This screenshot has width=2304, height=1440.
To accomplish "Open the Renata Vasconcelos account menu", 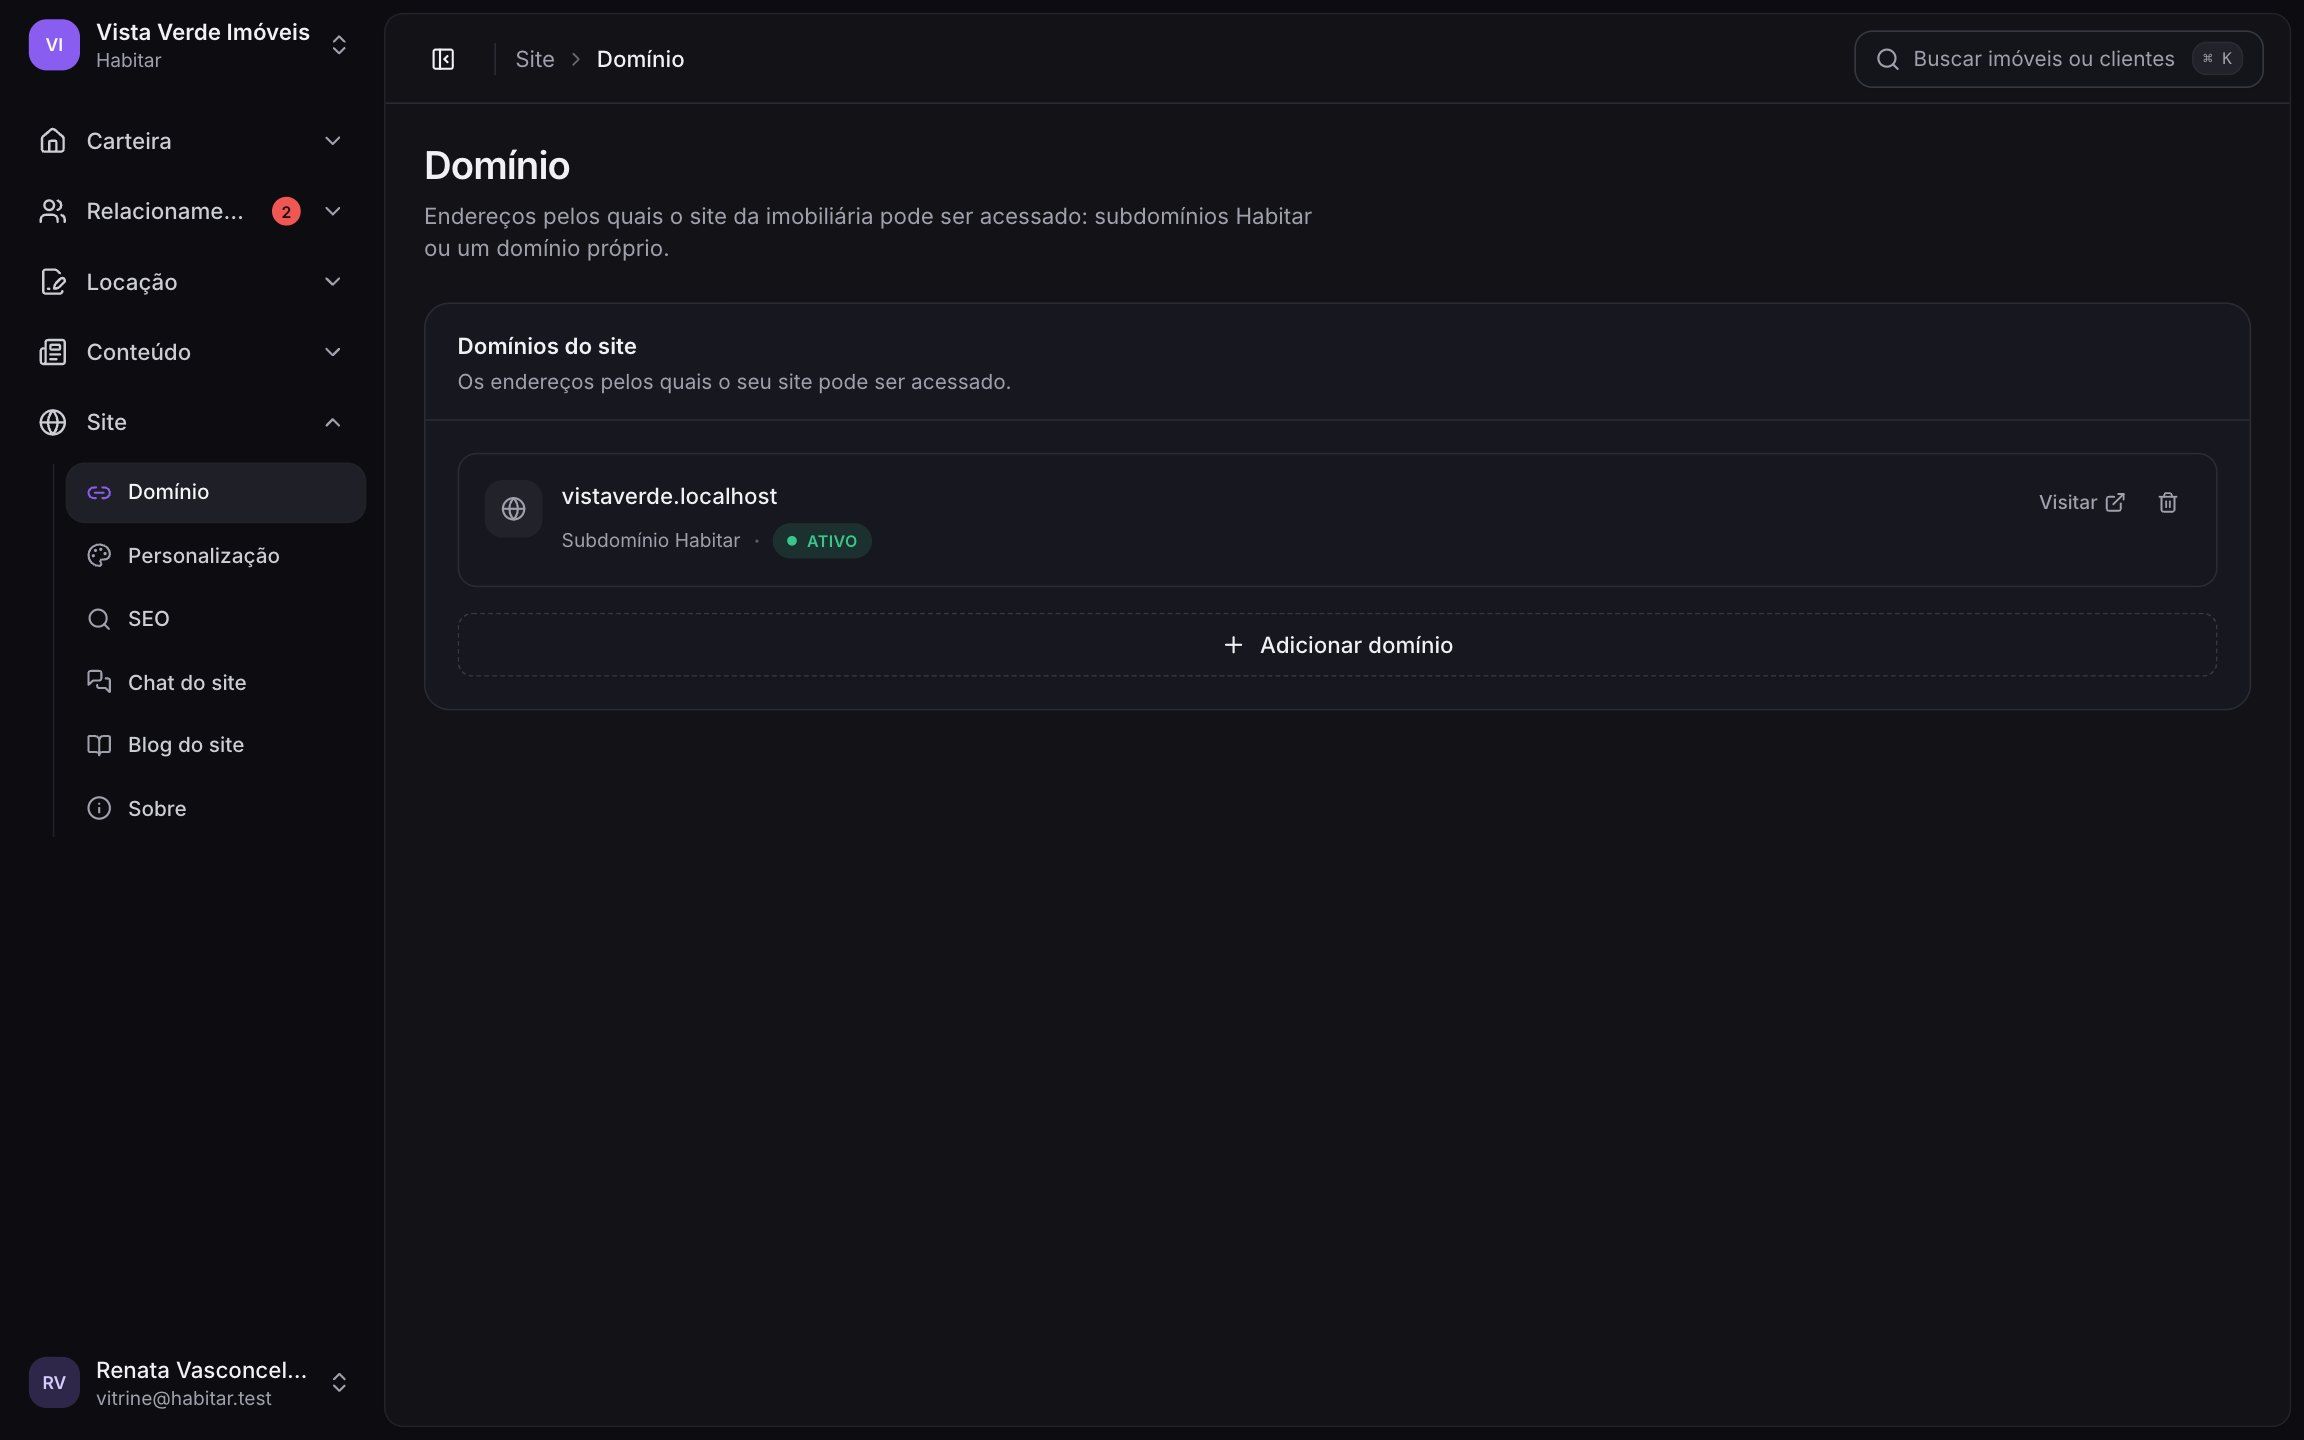I will (190, 1382).
